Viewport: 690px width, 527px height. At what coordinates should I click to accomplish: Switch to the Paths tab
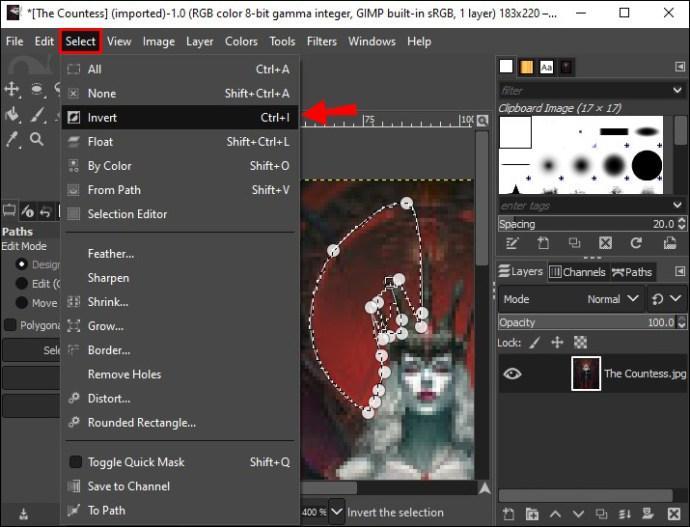632,272
